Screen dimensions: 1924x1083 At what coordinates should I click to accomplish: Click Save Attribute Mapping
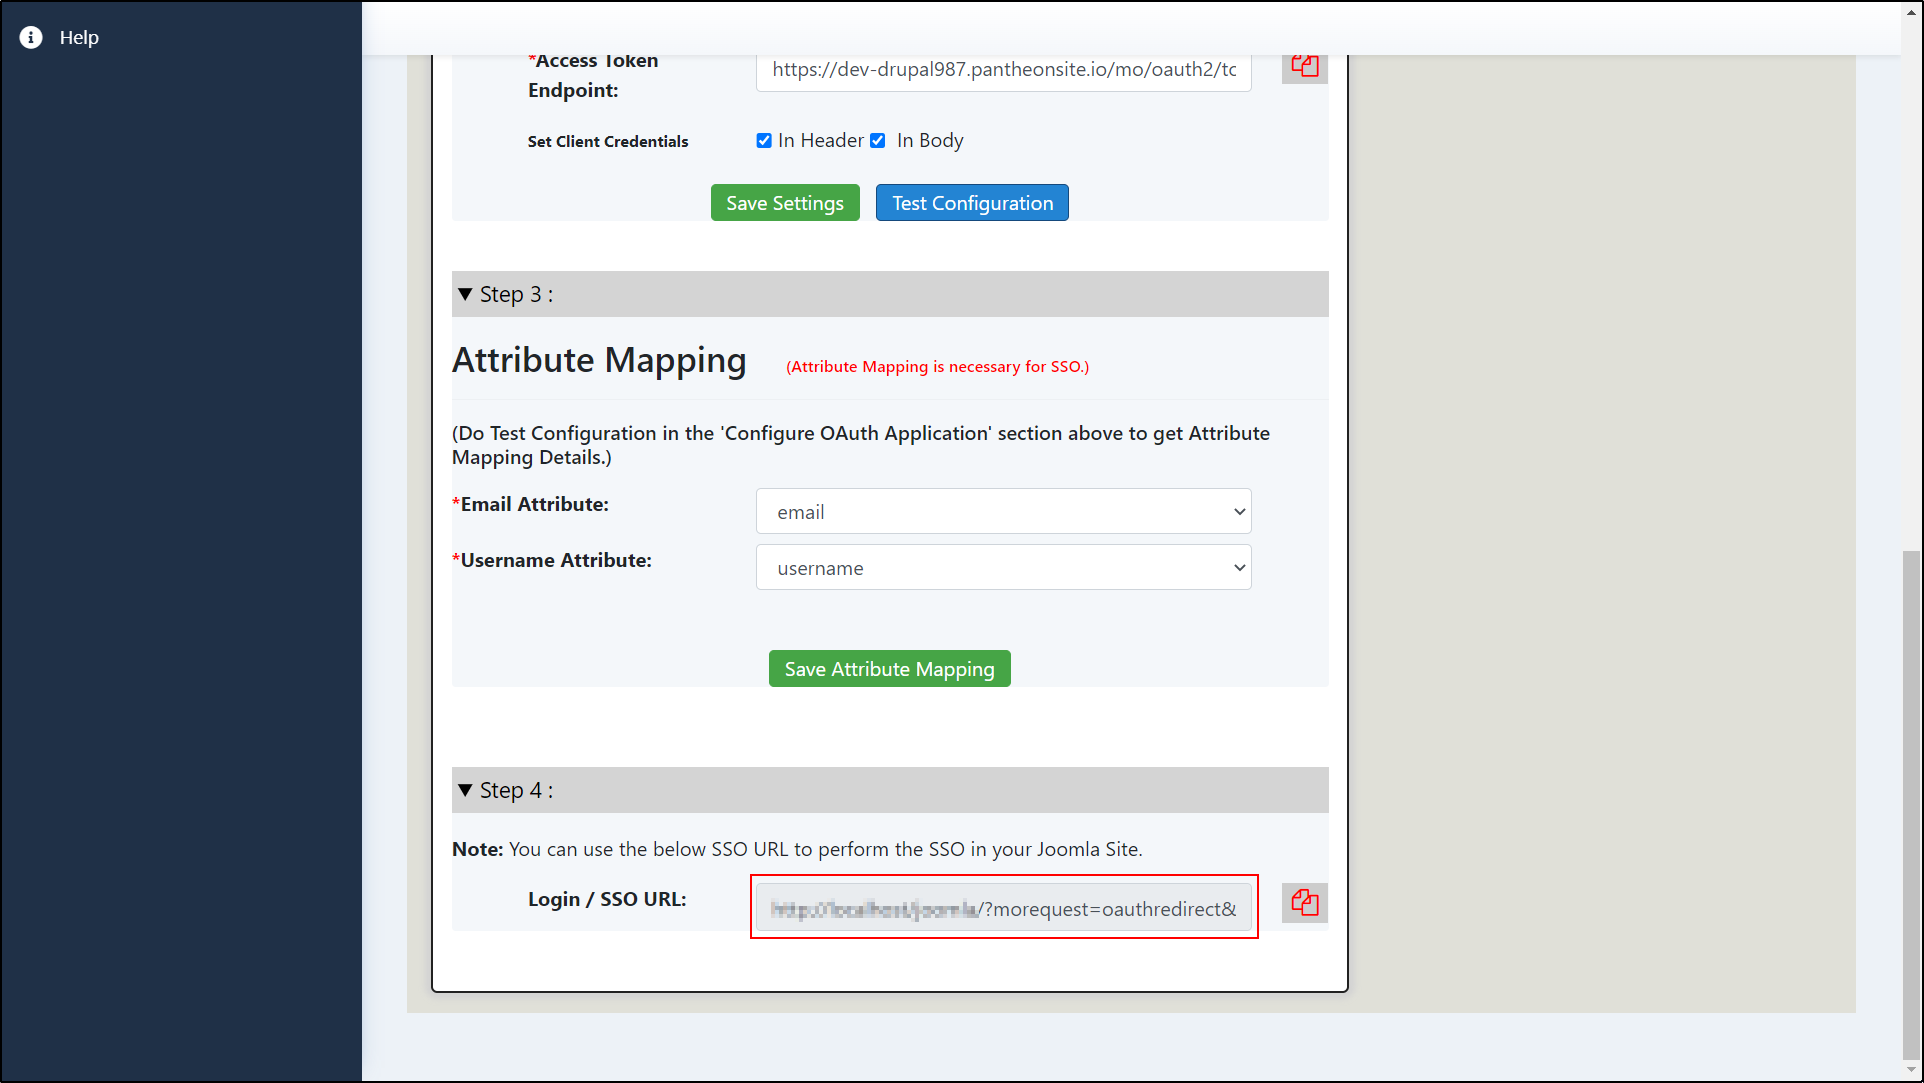(x=888, y=668)
